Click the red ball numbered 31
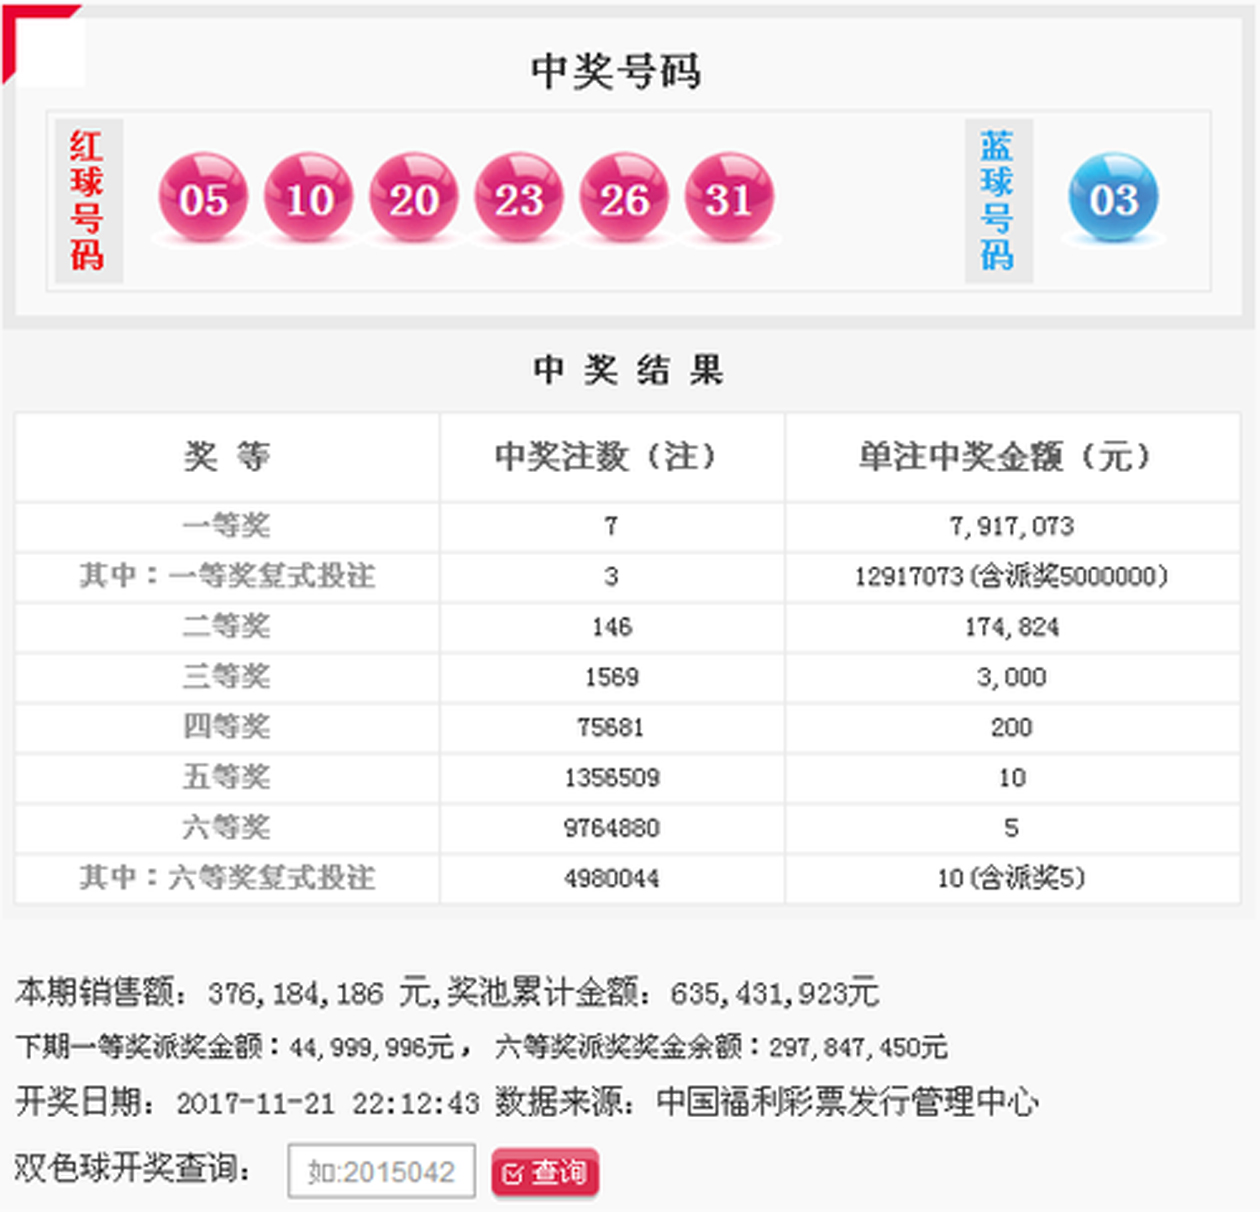The height and width of the screenshot is (1212, 1260). pyautogui.click(x=729, y=198)
